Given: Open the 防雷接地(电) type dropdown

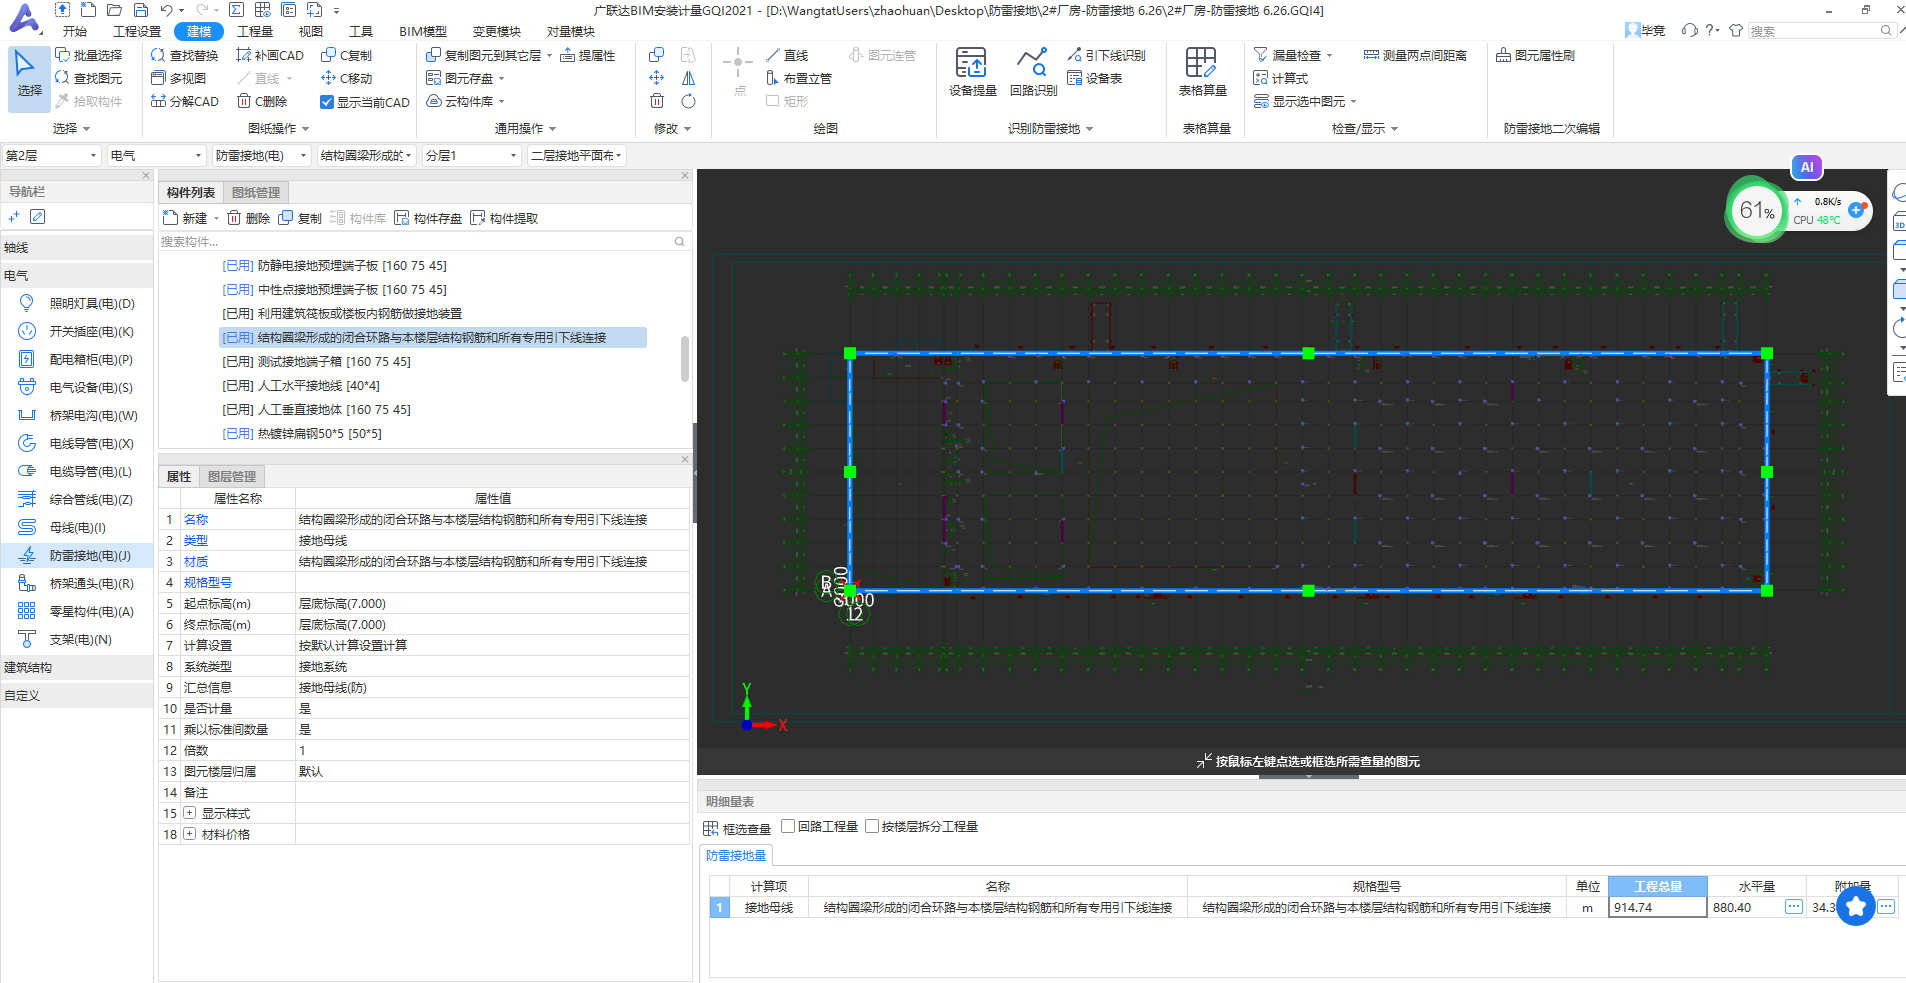Looking at the screenshot, I should tap(261, 155).
